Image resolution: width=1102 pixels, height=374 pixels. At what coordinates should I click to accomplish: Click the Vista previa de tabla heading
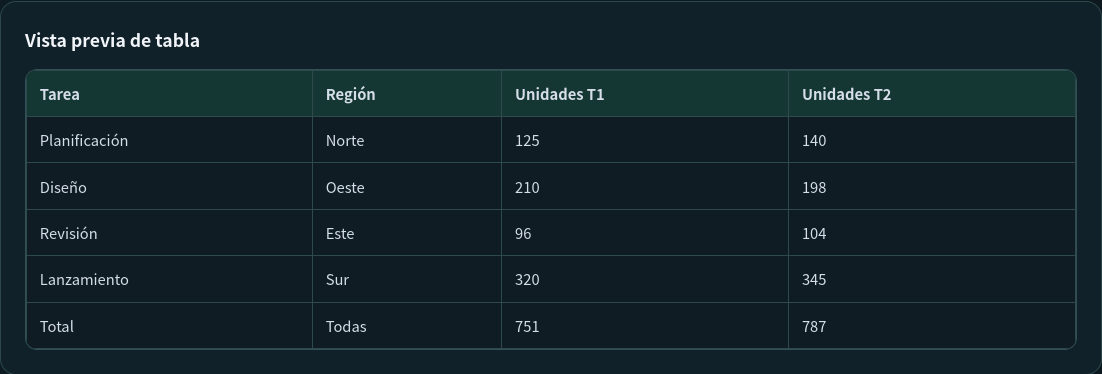click(112, 41)
